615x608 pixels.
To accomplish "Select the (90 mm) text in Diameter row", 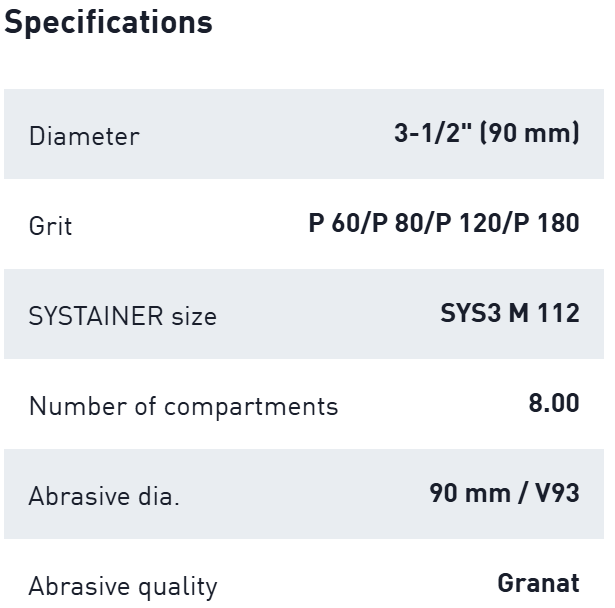I will [530, 133].
